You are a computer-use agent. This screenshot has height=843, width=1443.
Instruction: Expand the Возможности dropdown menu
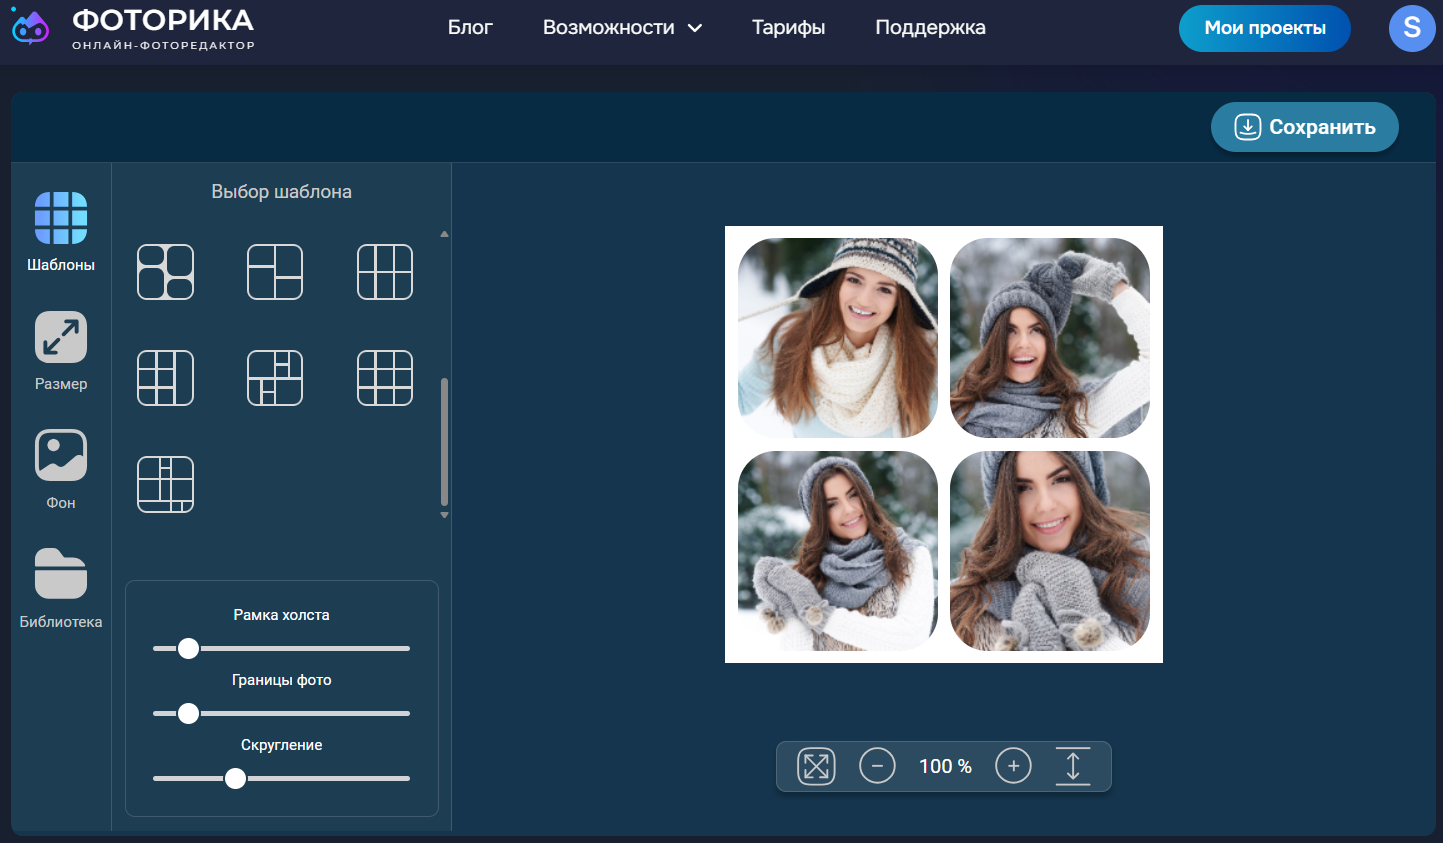tap(622, 28)
